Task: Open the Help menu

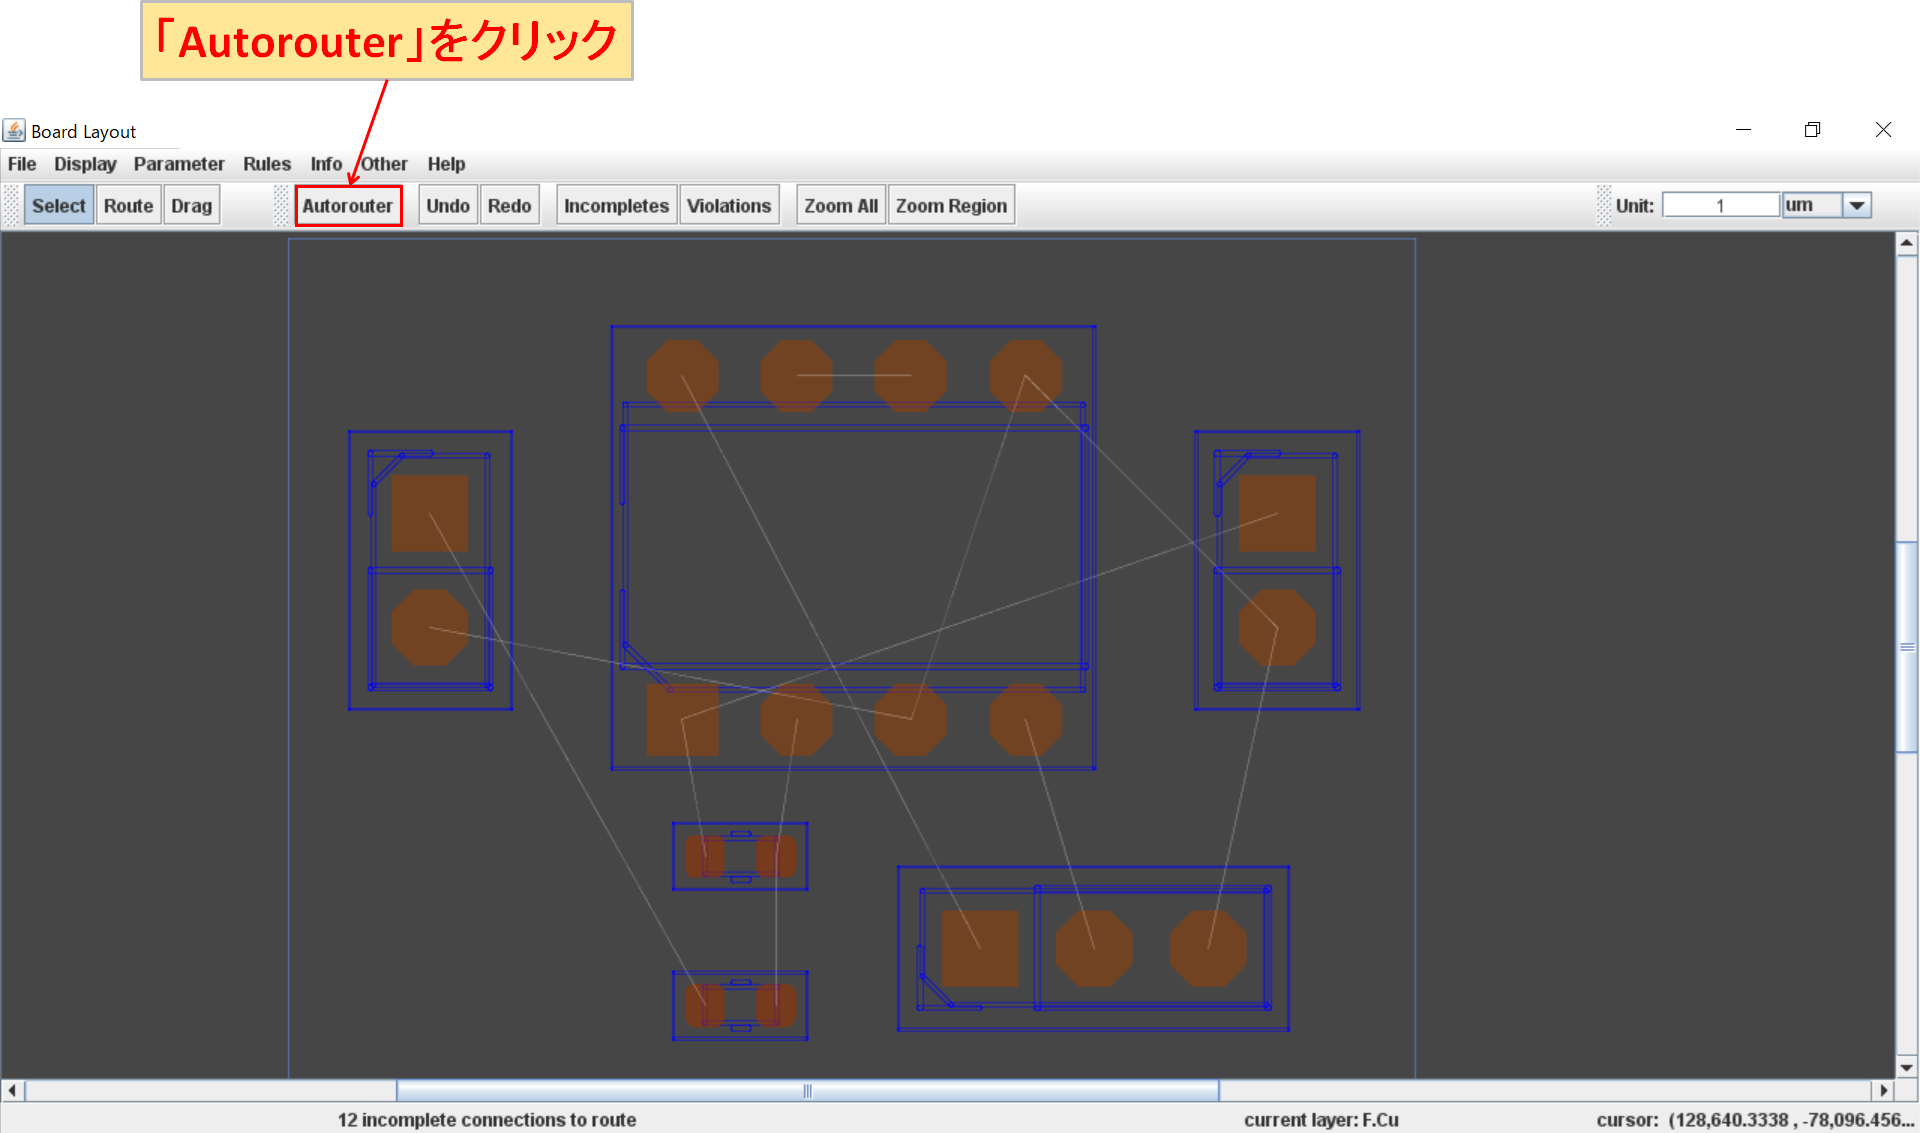Action: [446, 164]
